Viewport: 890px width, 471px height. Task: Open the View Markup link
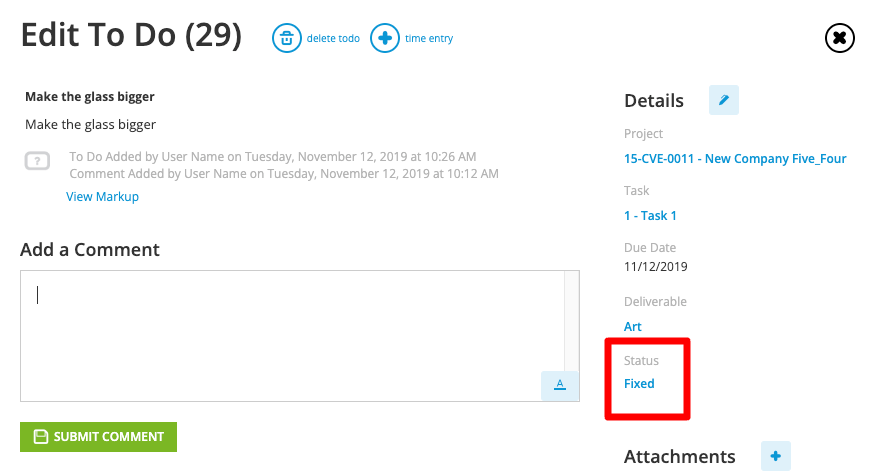(x=102, y=196)
